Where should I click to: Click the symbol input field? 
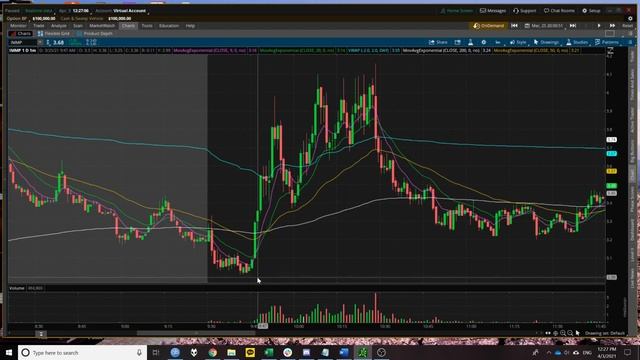pyautogui.click(x=23, y=42)
